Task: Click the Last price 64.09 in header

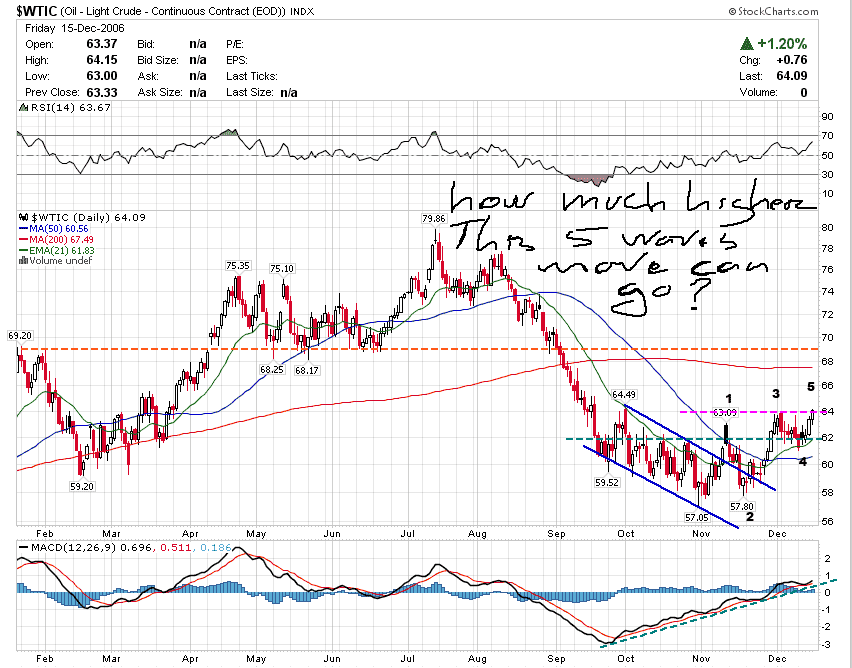Action: [792, 76]
